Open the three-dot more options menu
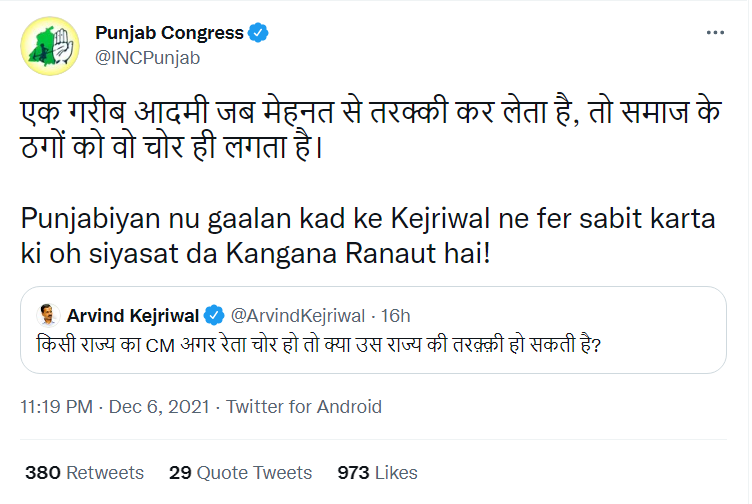This screenshot has height=504, width=752. point(715,33)
